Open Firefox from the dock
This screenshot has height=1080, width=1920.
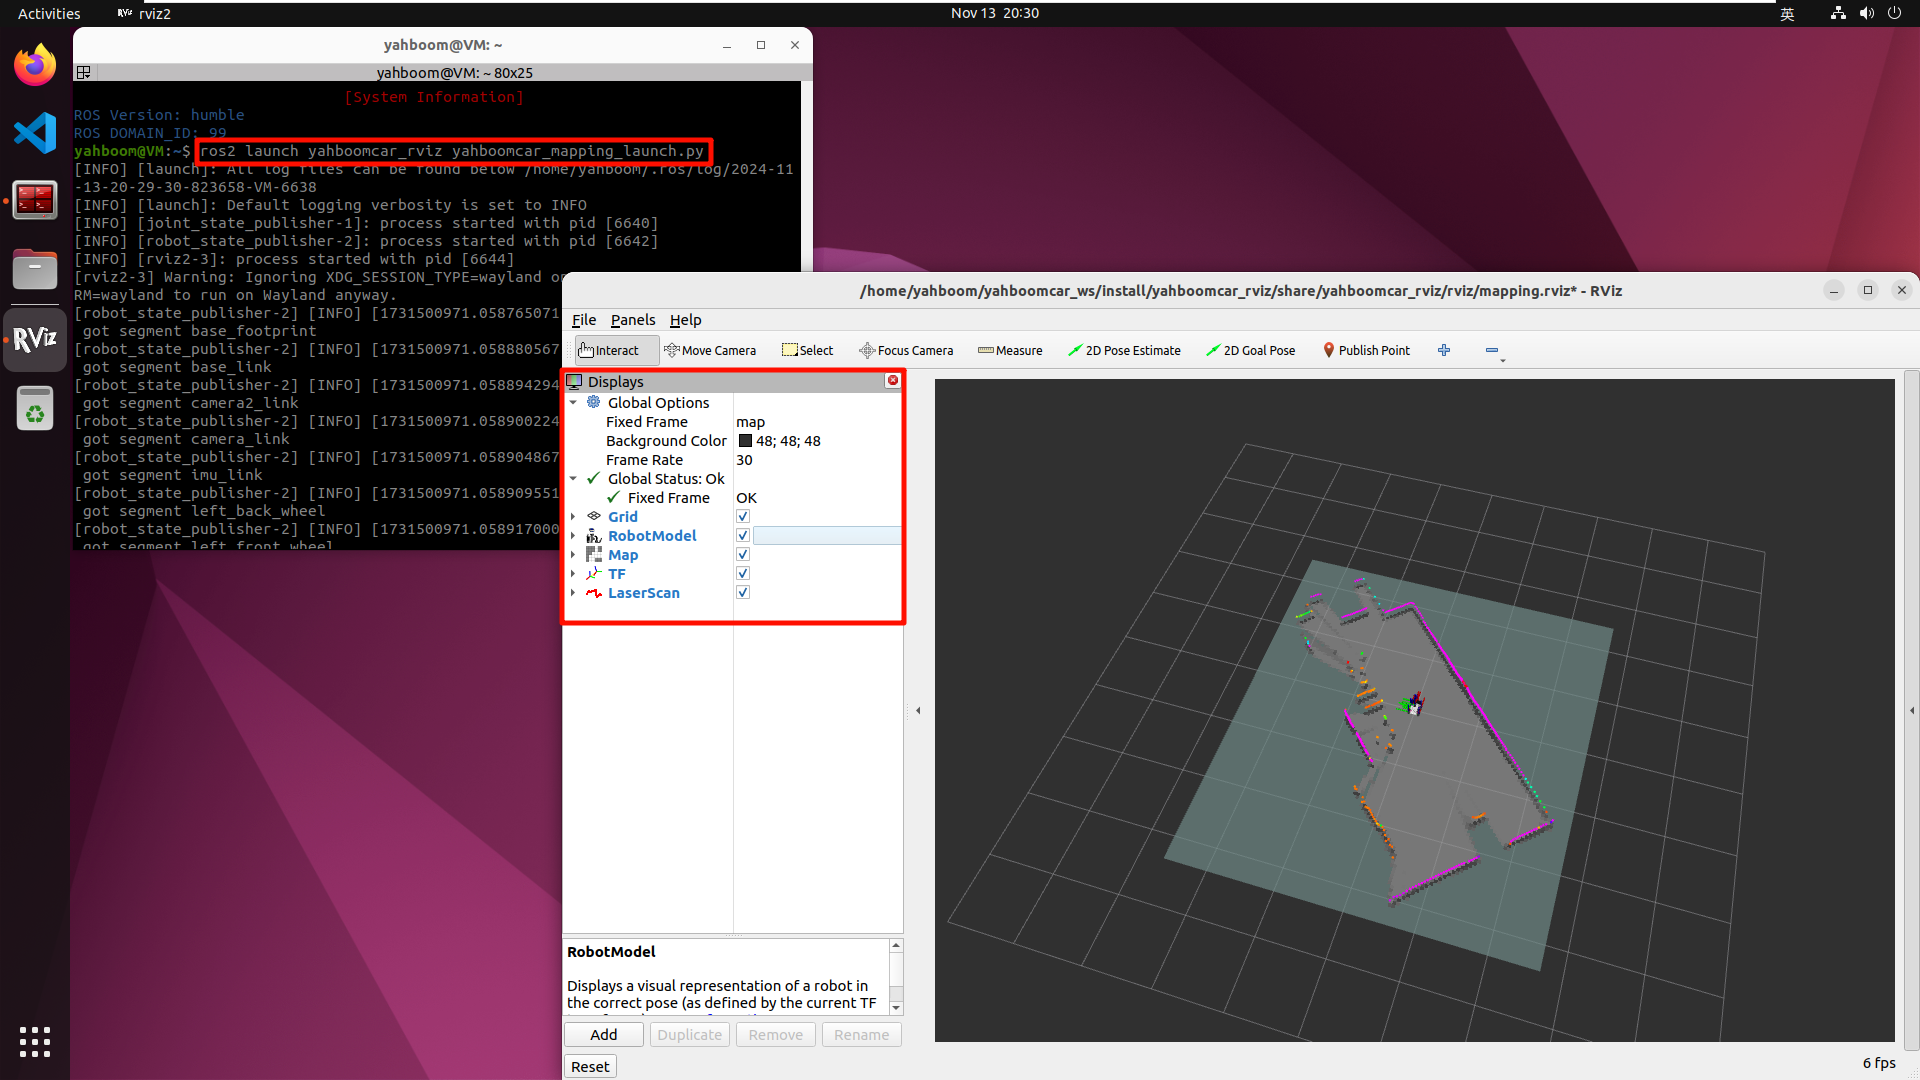coord(35,66)
